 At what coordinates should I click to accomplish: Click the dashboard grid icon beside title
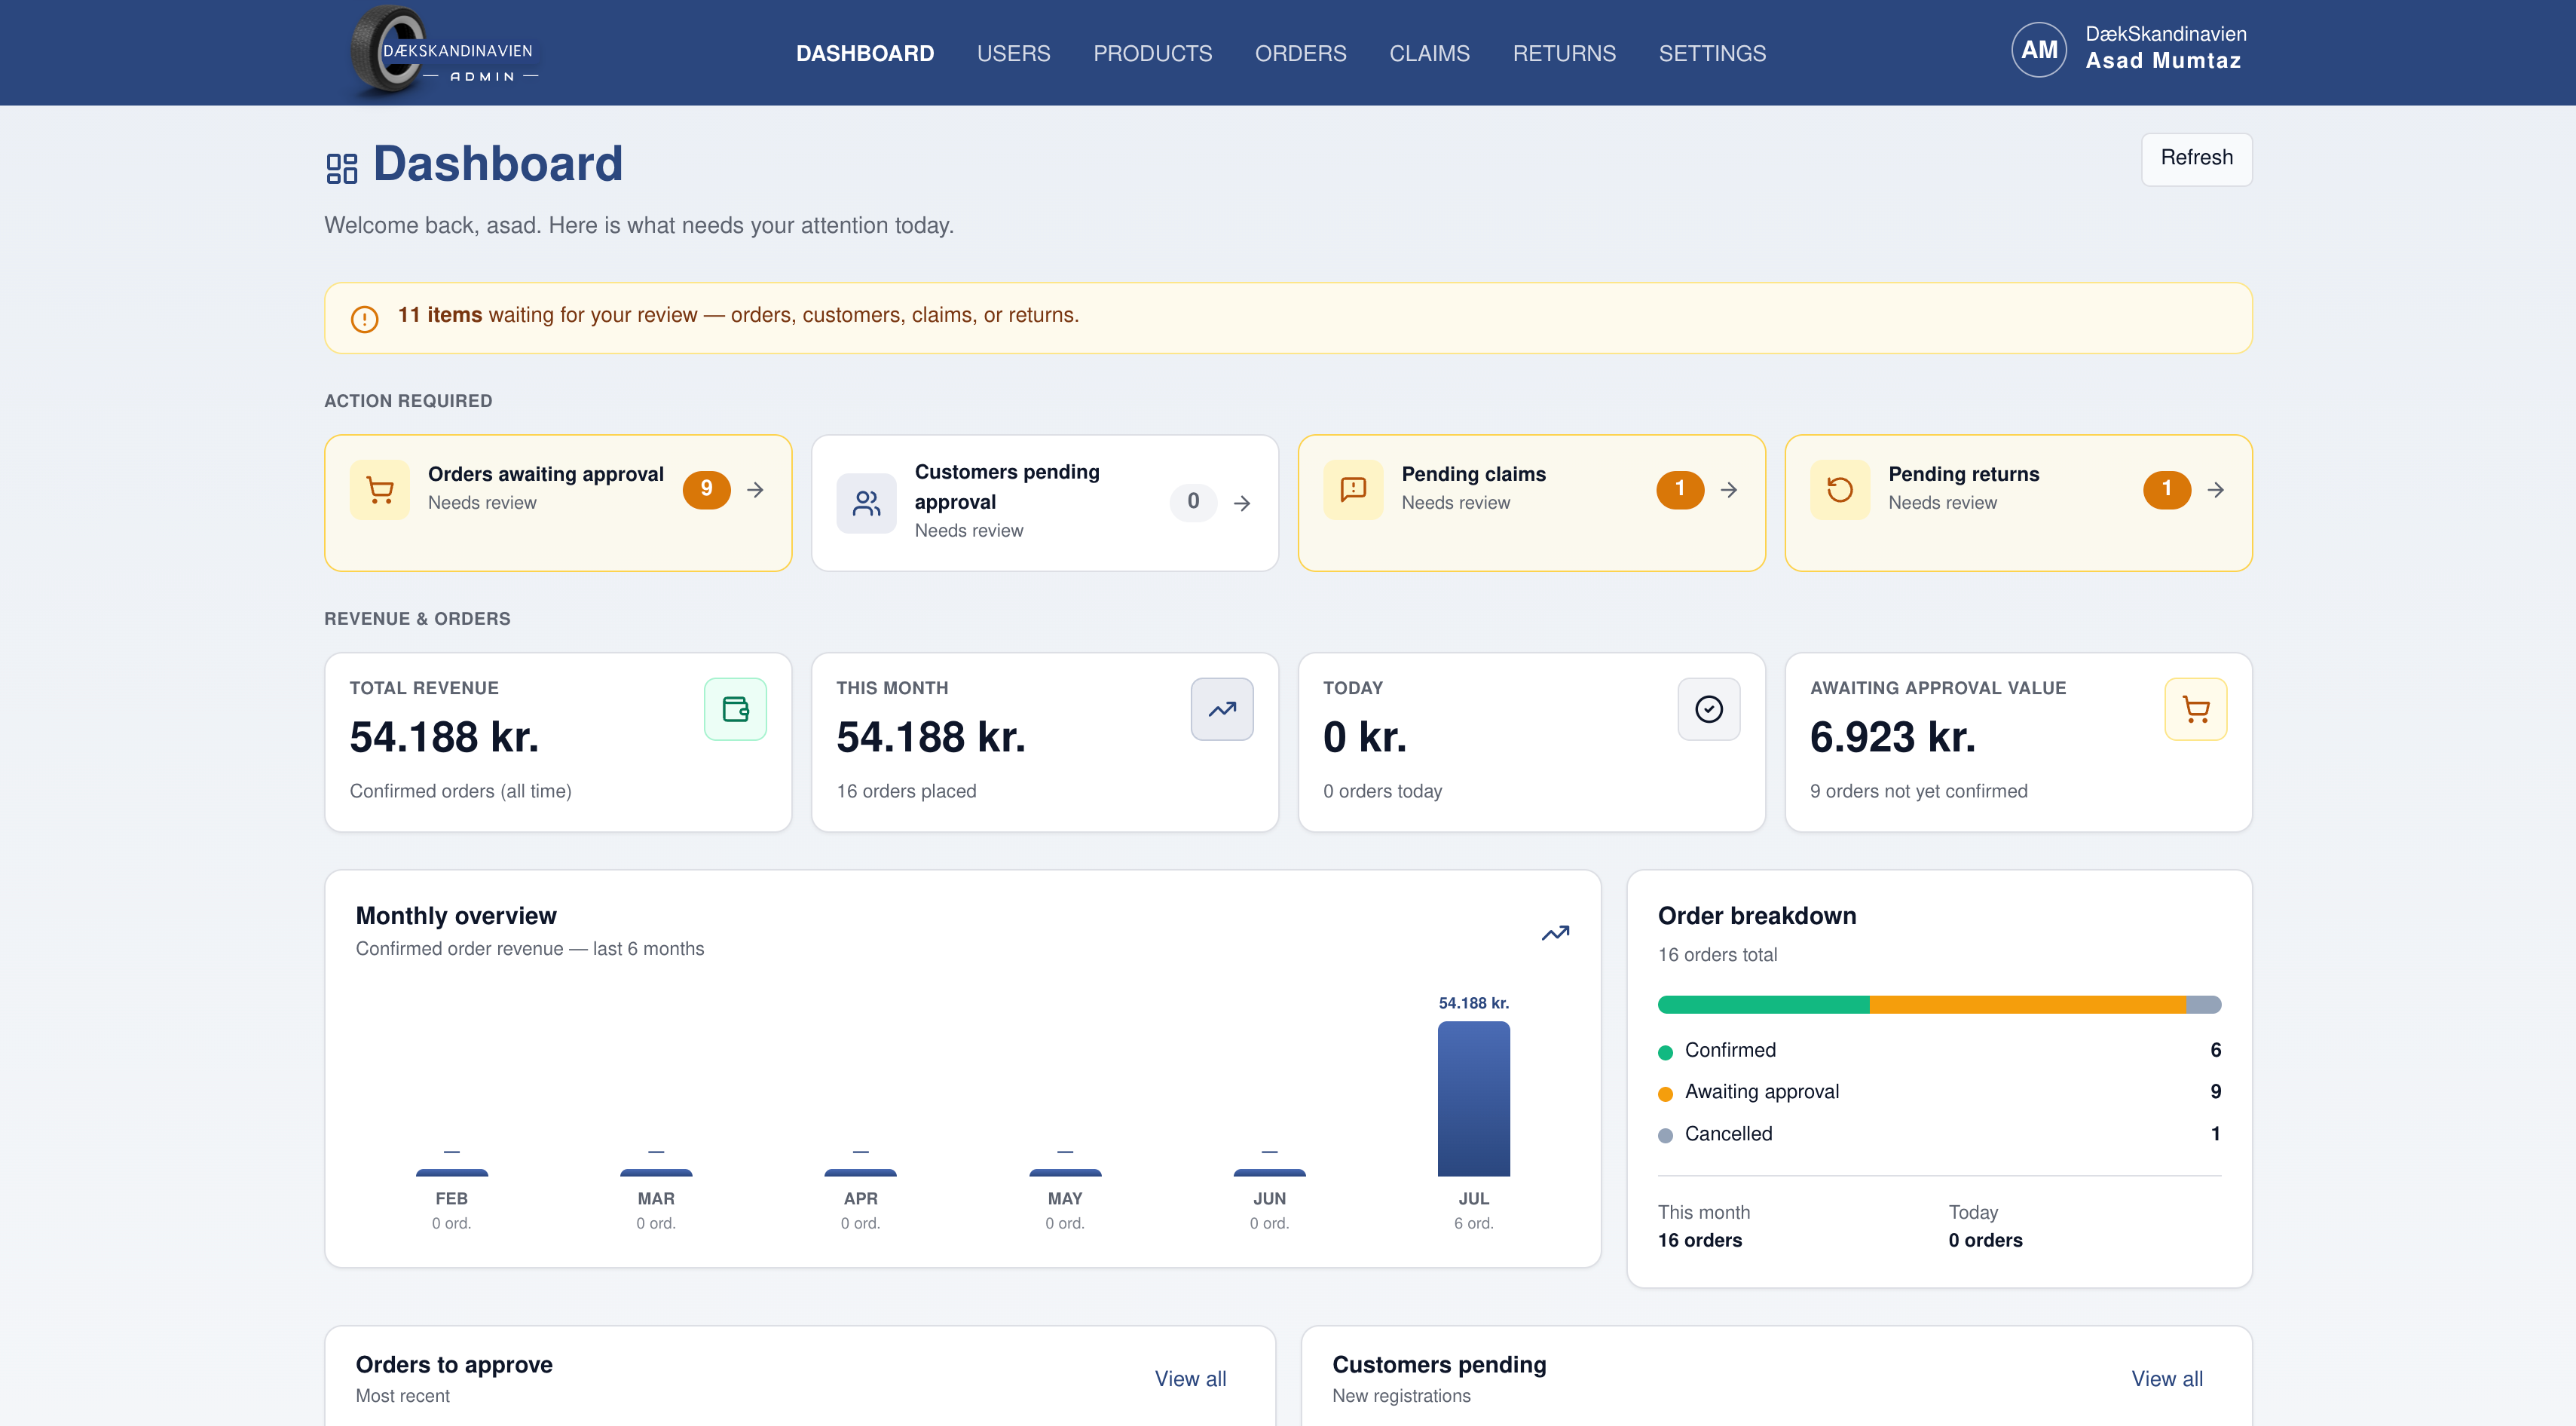click(342, 167)
